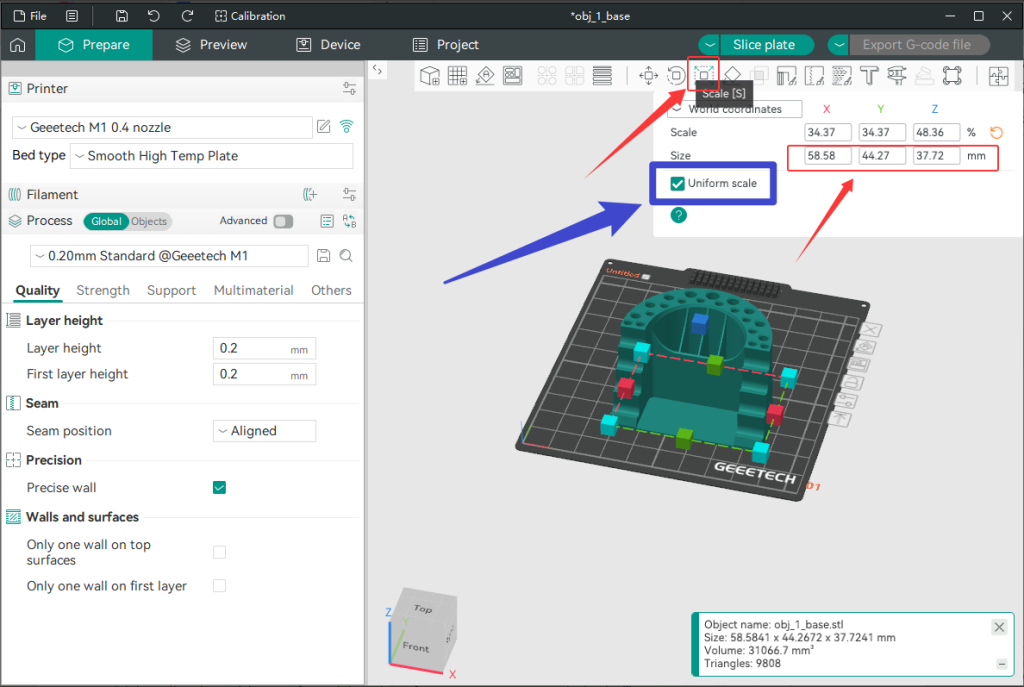Toggle the Advanced mode switch
1024x687 pixels.
coord(283,221)
